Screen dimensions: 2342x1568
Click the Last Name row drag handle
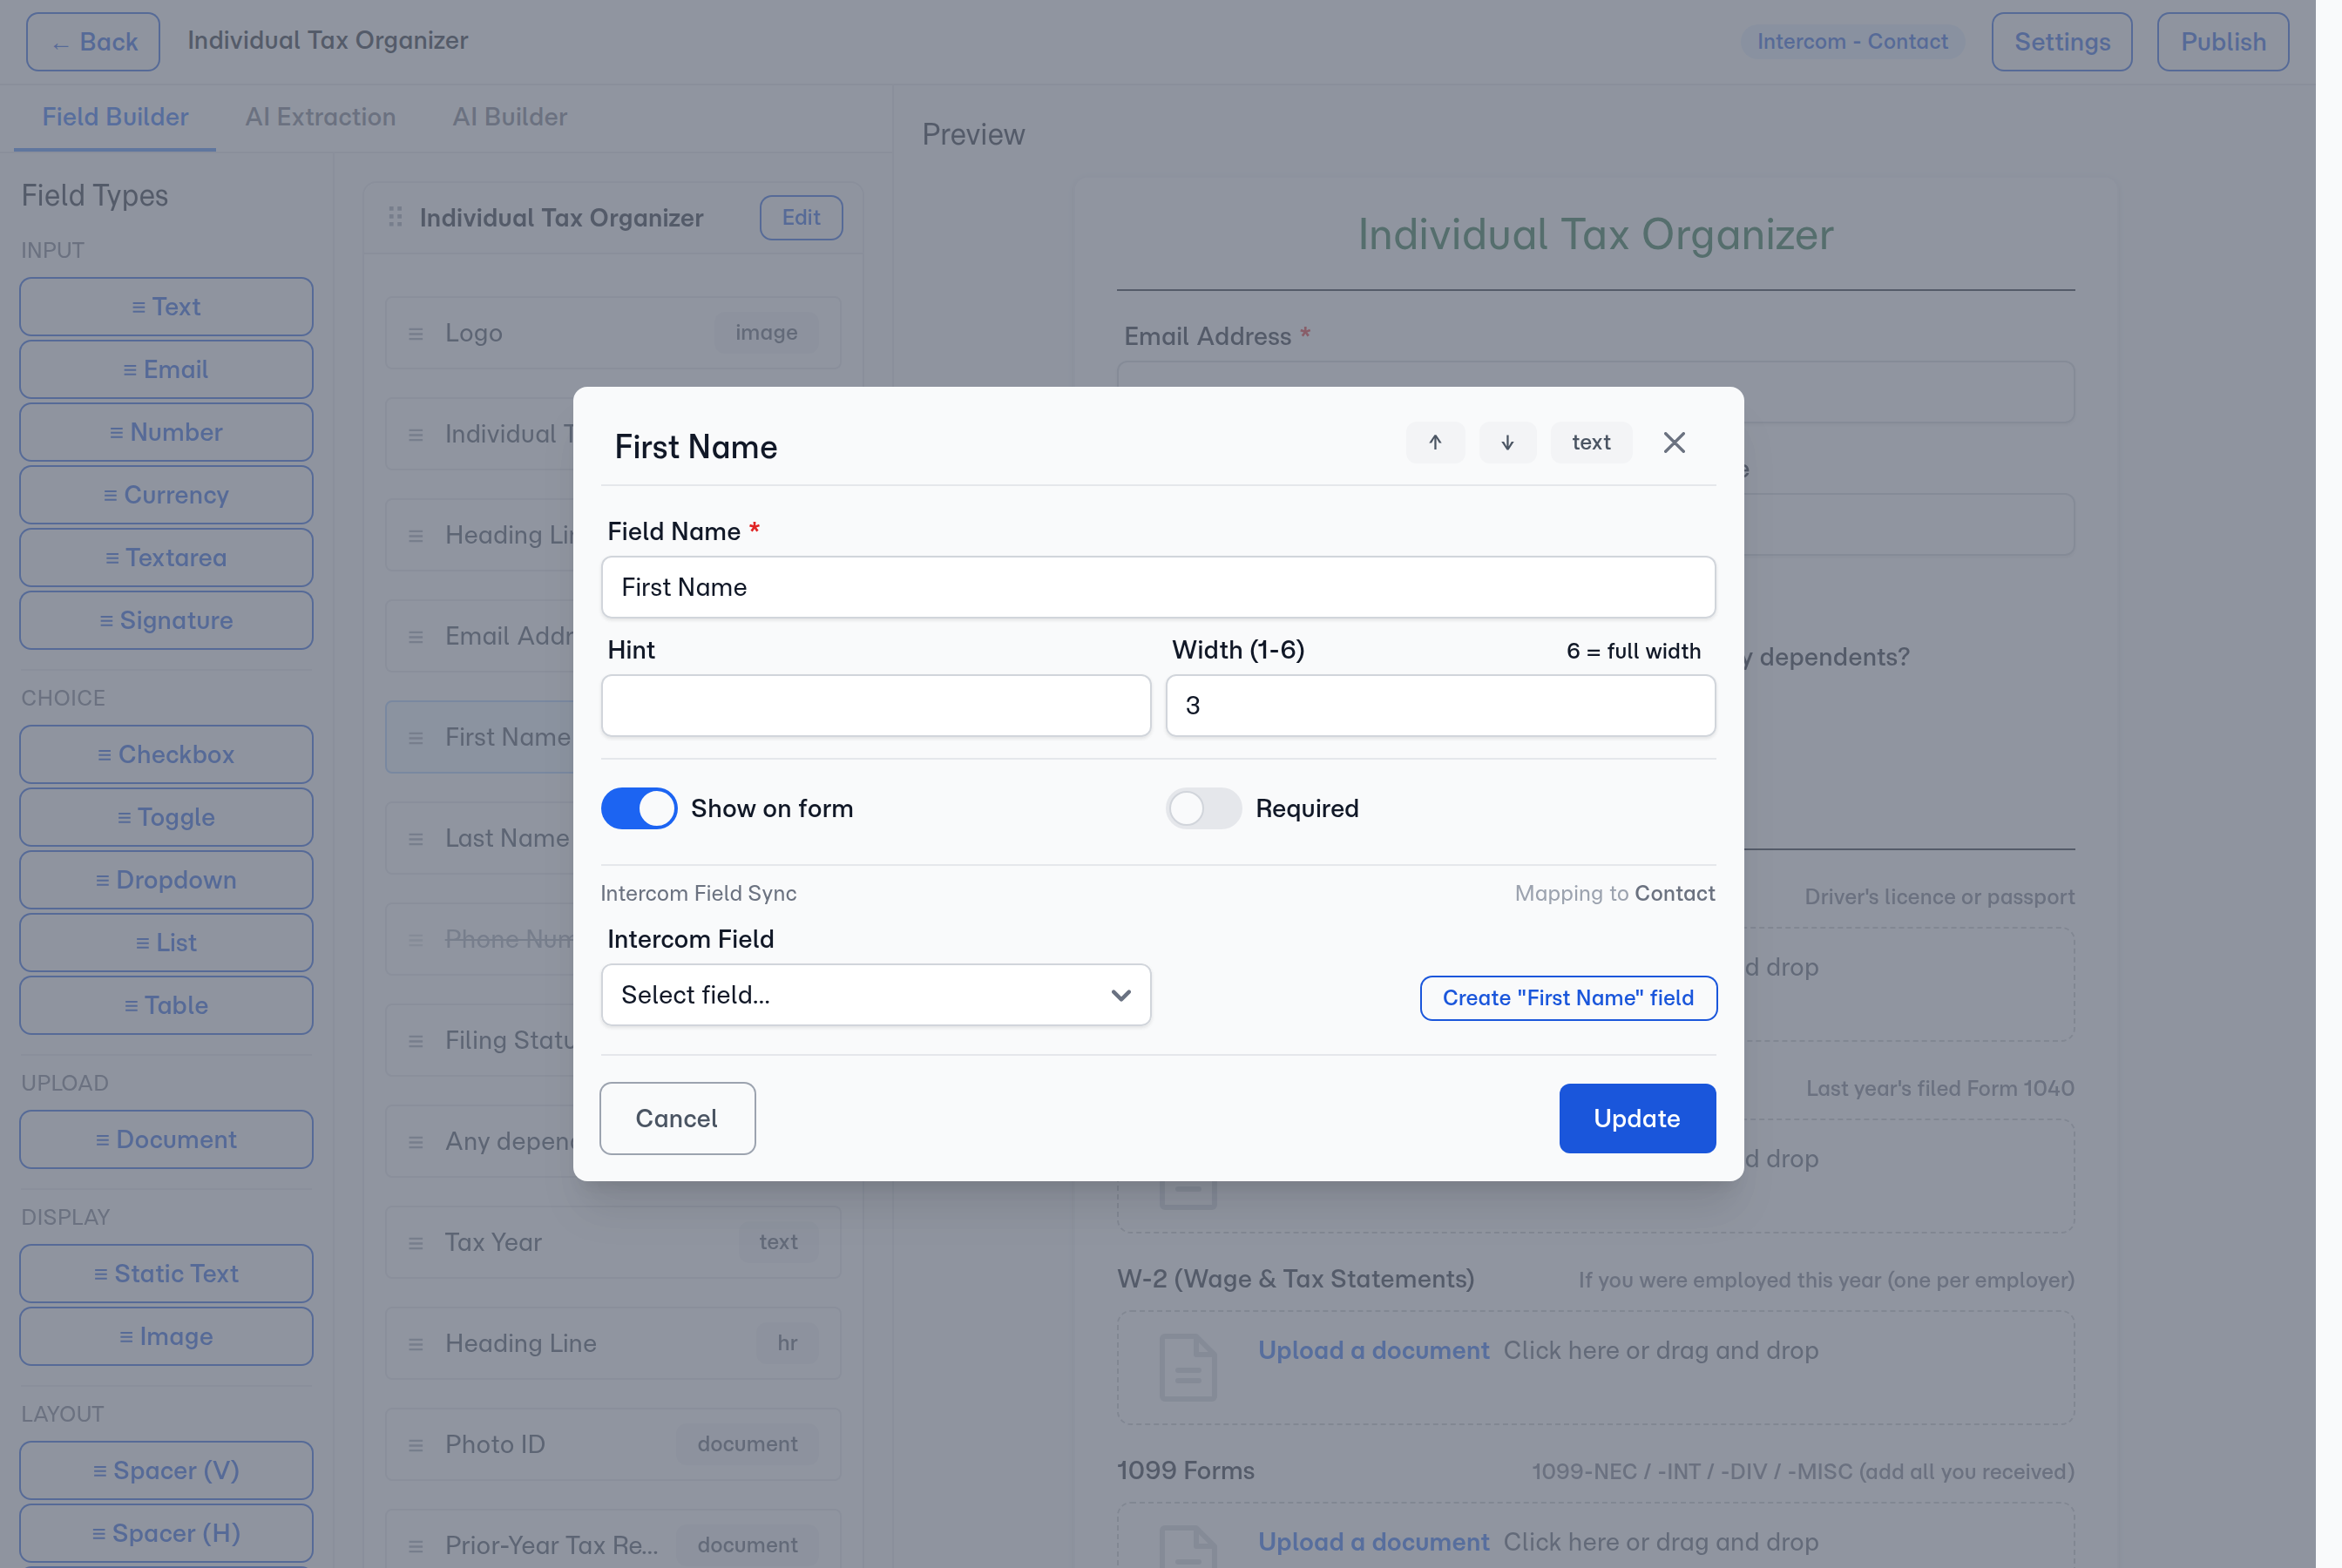[x=416, y=839]
